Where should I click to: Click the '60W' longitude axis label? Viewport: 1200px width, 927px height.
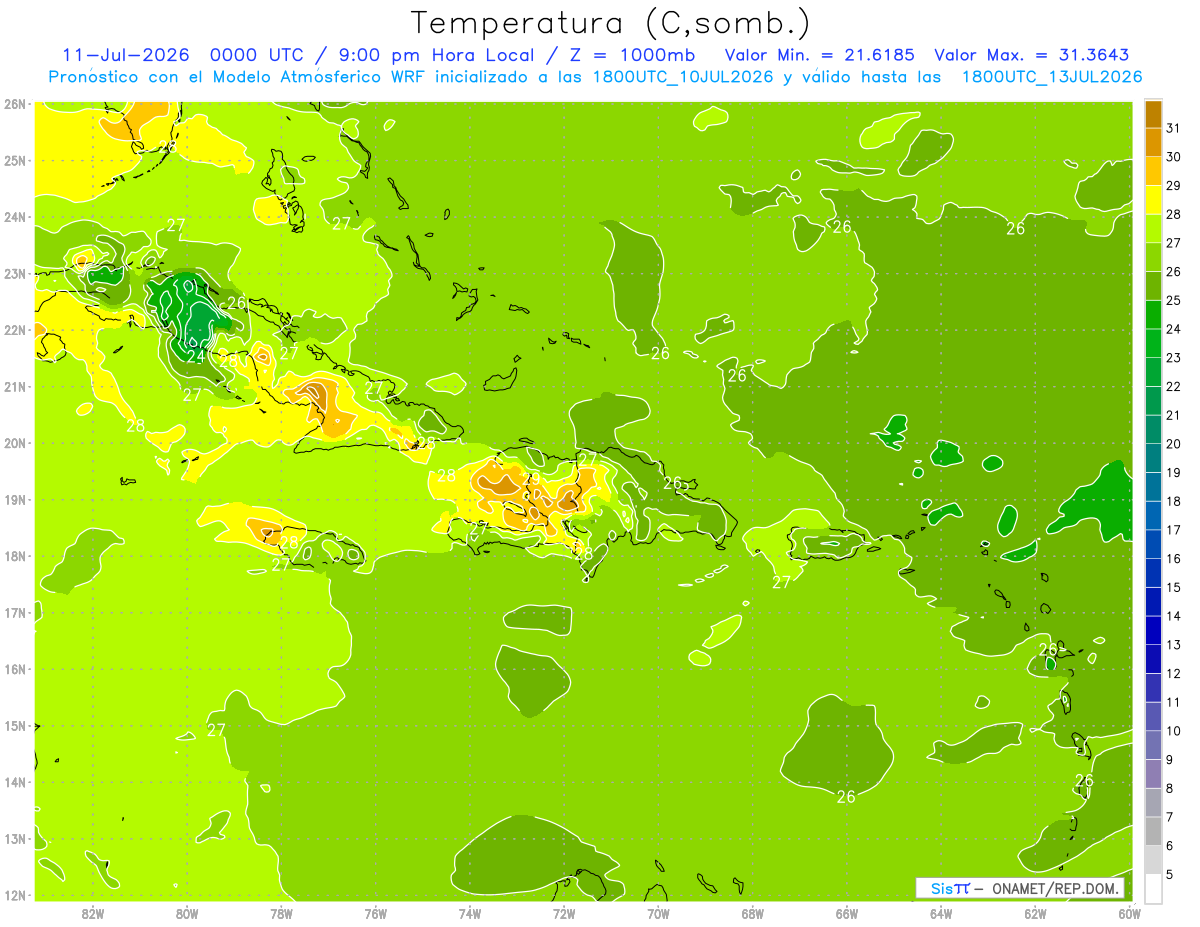pos(1130,913)
